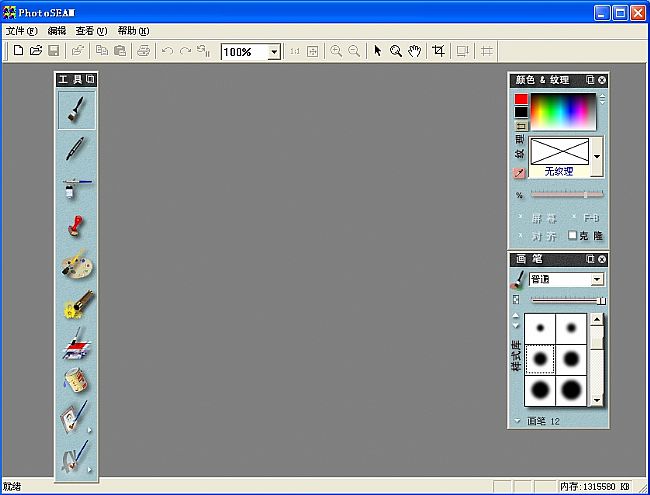The width and height of the screenshot is (650, 495).
Task: Enable the 克隆 checkbox
Action: click(x=573, y=235)
